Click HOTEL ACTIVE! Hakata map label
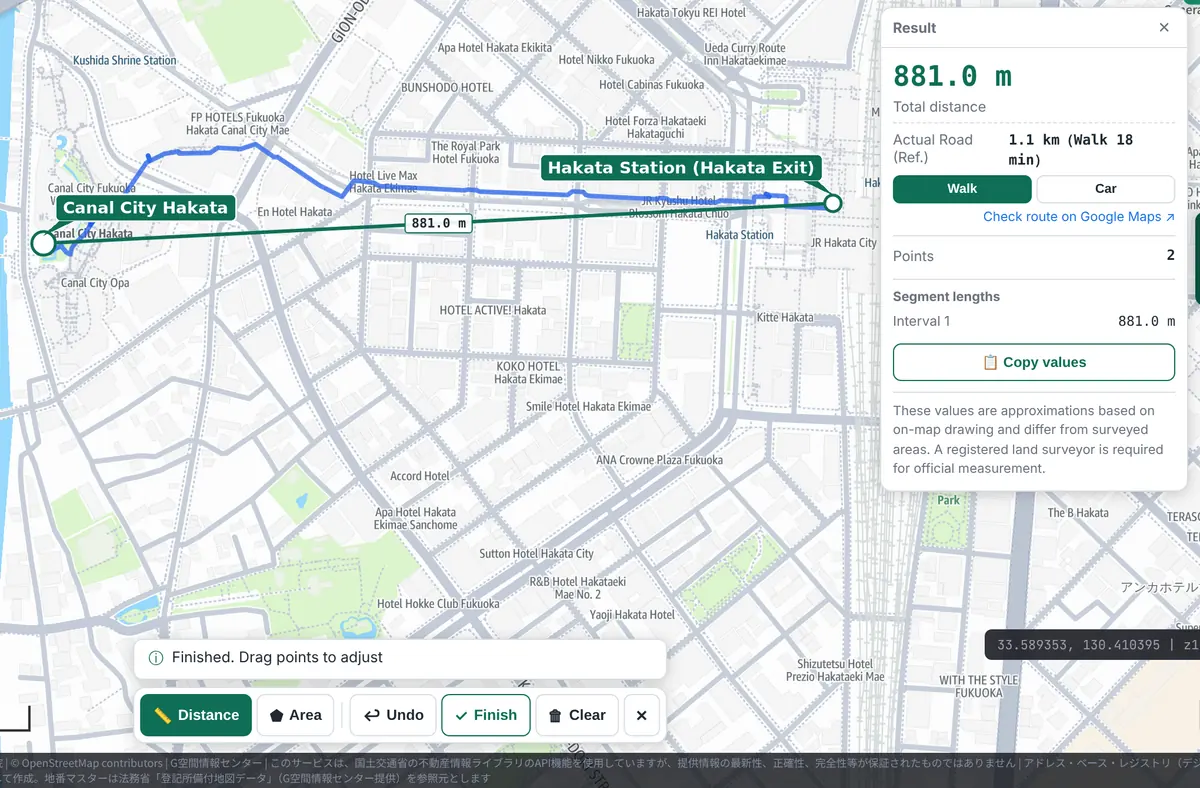 coord(493,310)
